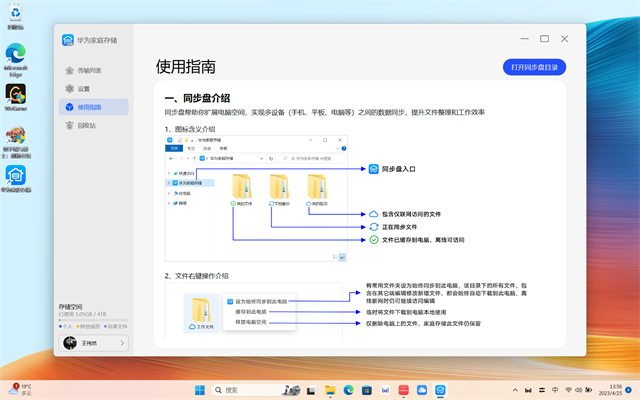
Task: Click the taskbar search box
Action: [256, 390]
